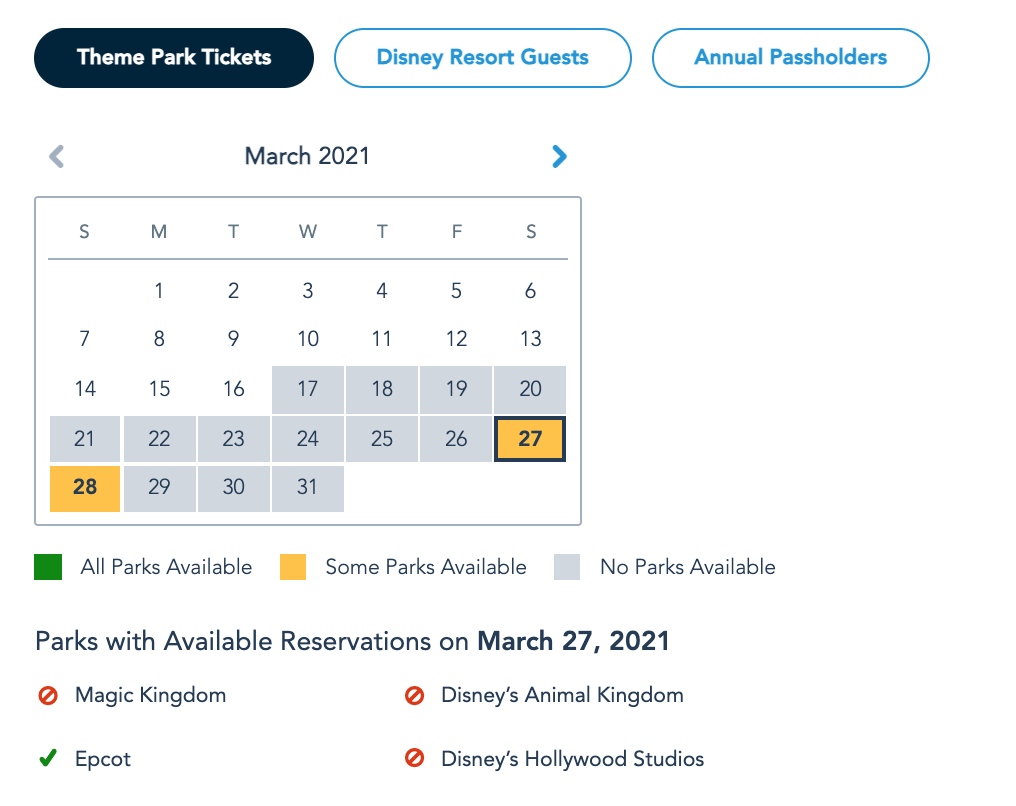Click the Epcot park name

tap(103, 759)
